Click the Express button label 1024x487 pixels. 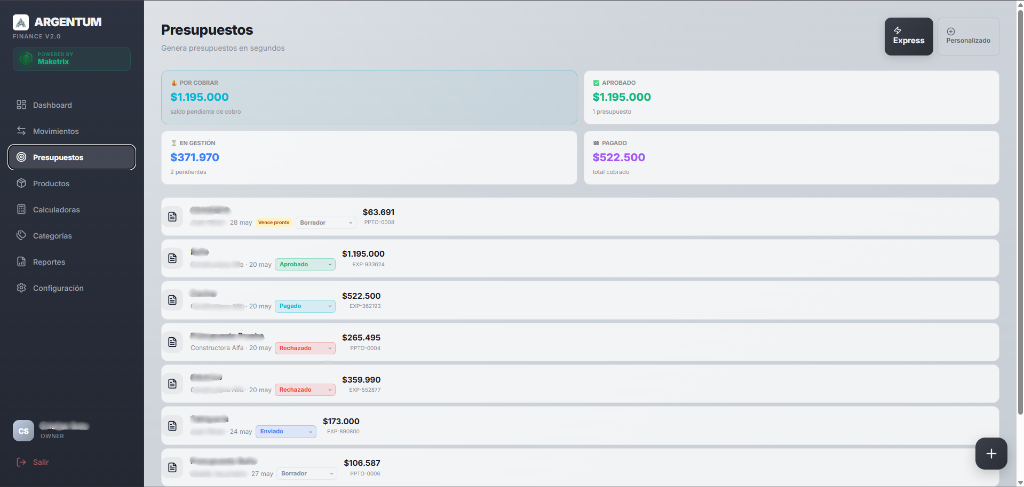pyautogui.click(x=908, y=40)
